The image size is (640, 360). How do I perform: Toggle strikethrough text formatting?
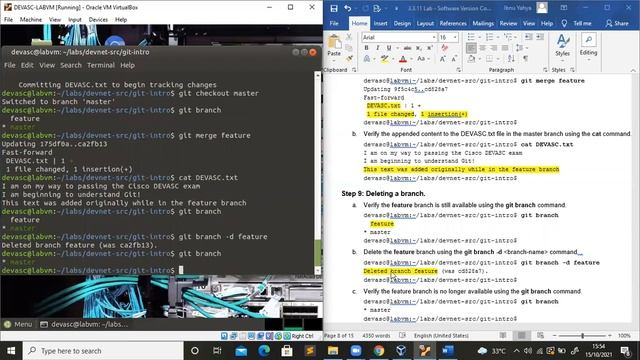pyautogui.click(x=407, y=48)
